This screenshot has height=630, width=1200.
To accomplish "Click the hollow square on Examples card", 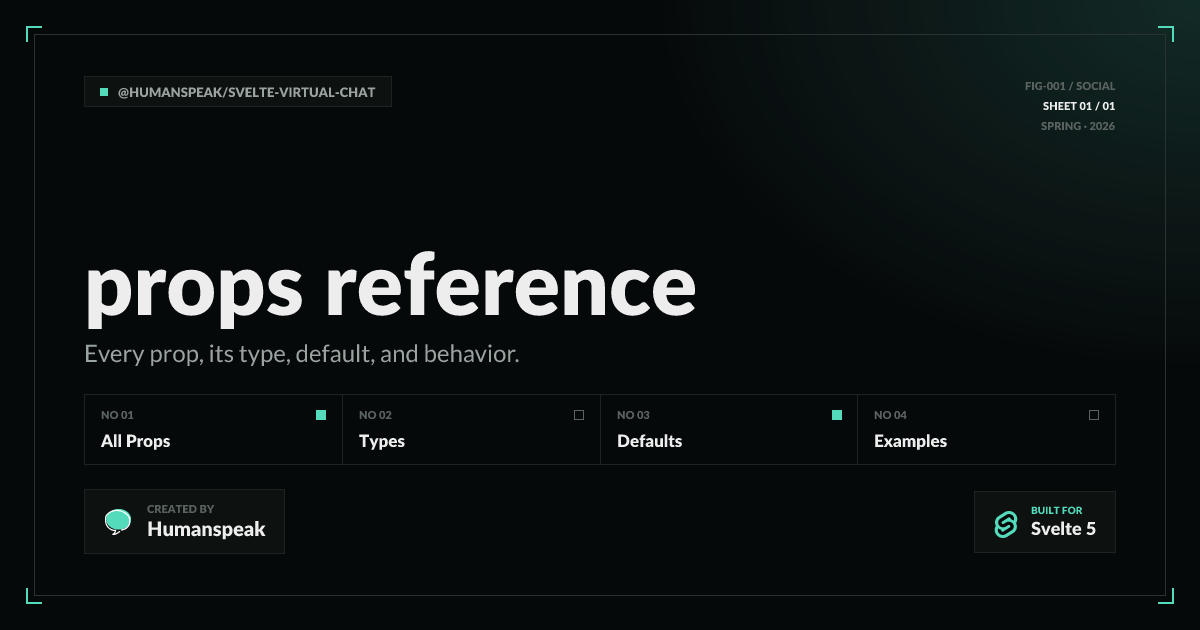I will pos(1094,415).
